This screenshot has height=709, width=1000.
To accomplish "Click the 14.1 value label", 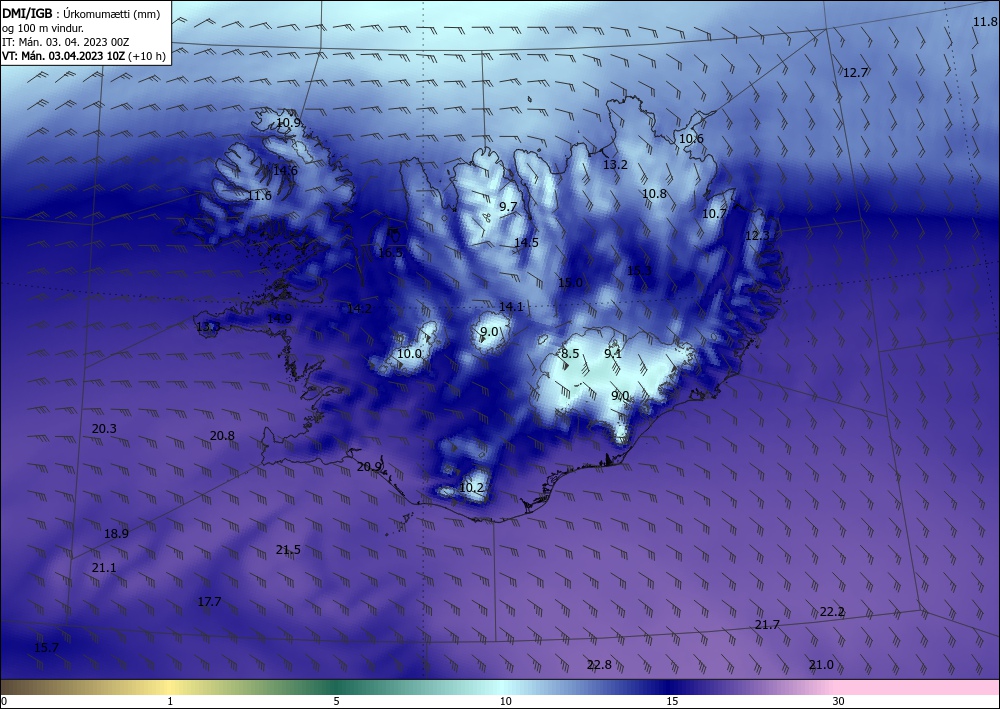I will pyautogui.click(x=511, y=307).
